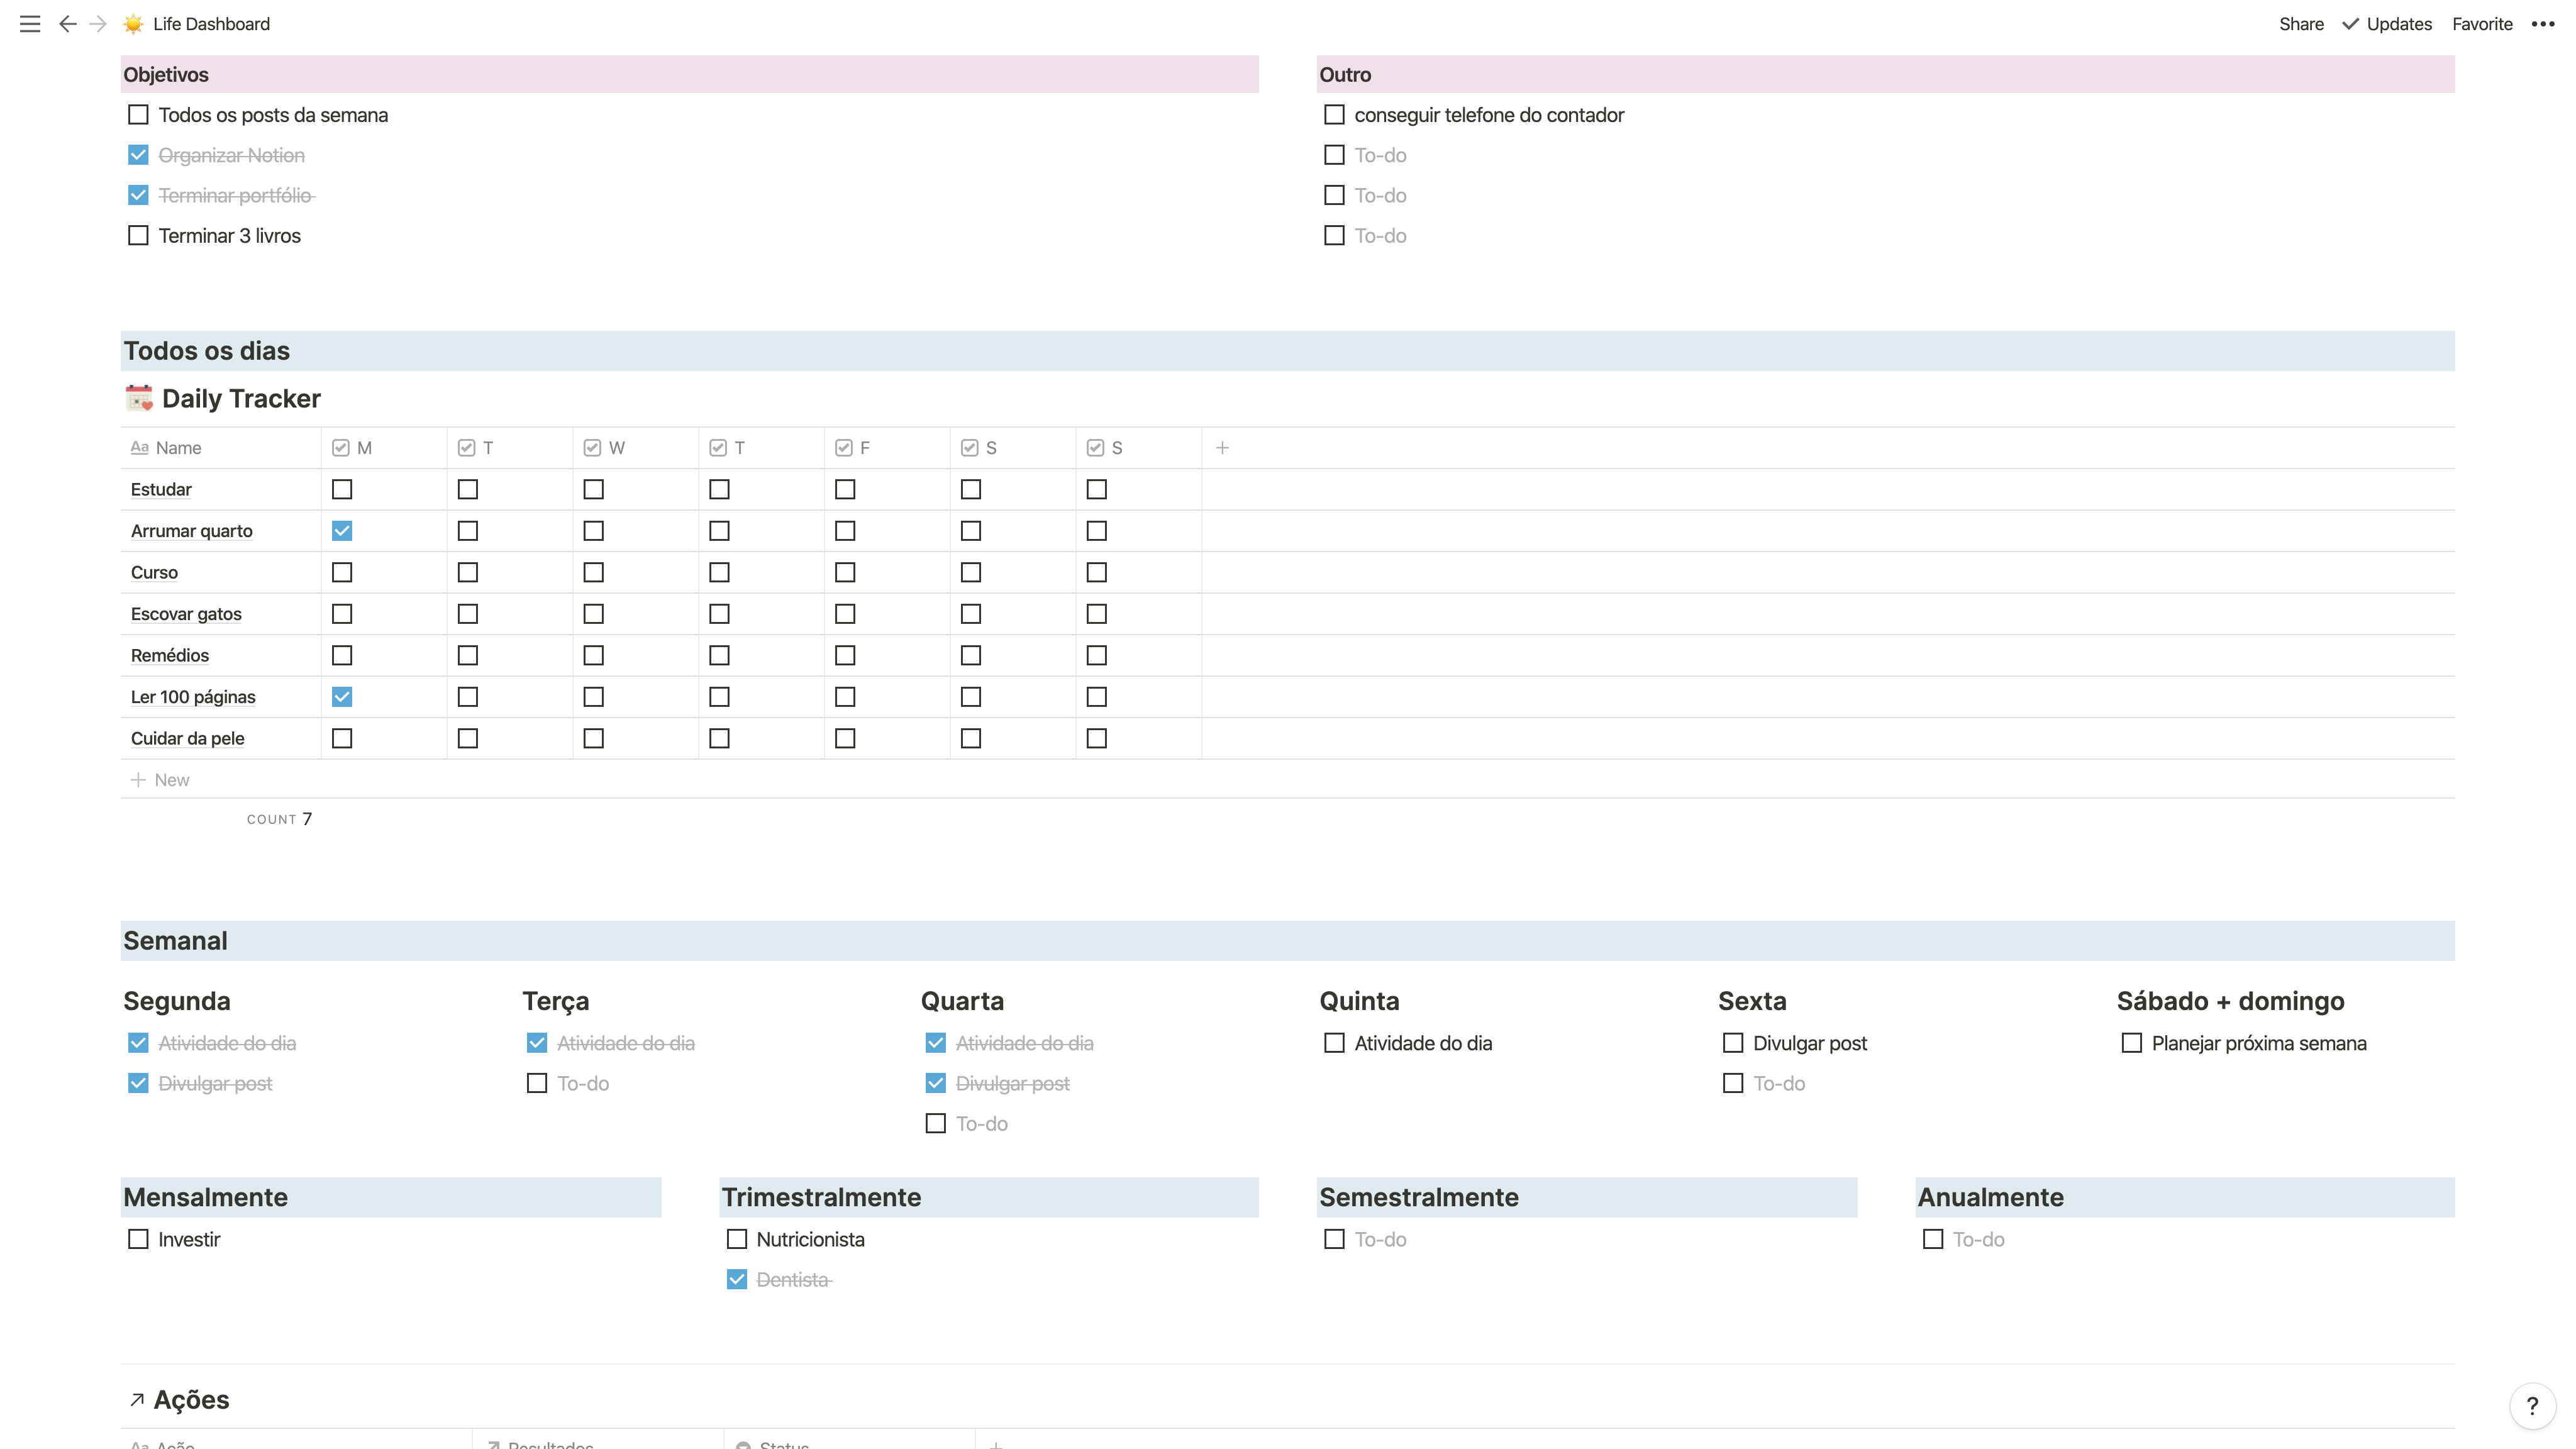Uncheck Arrumar quarto Monday checkbox

click(x=342, y=531)
